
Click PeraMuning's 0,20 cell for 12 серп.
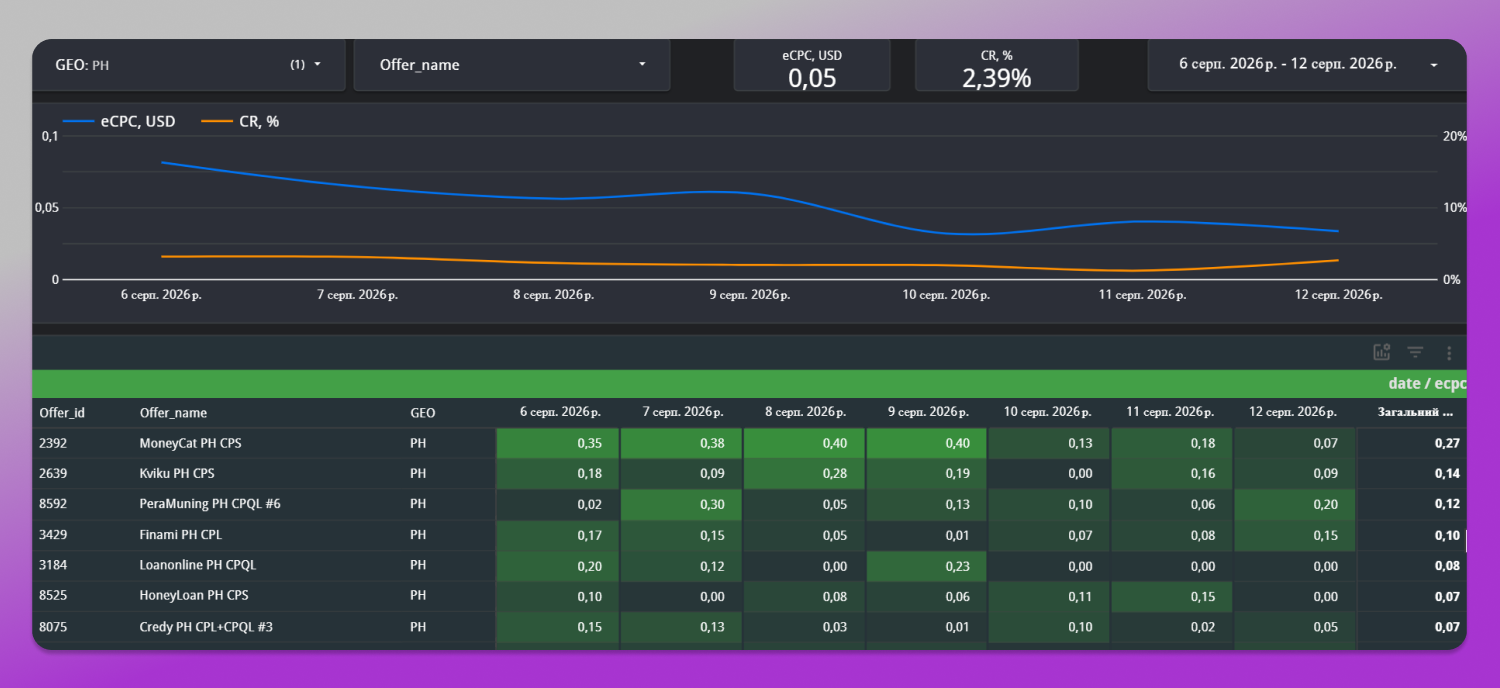pos(1295,504)
